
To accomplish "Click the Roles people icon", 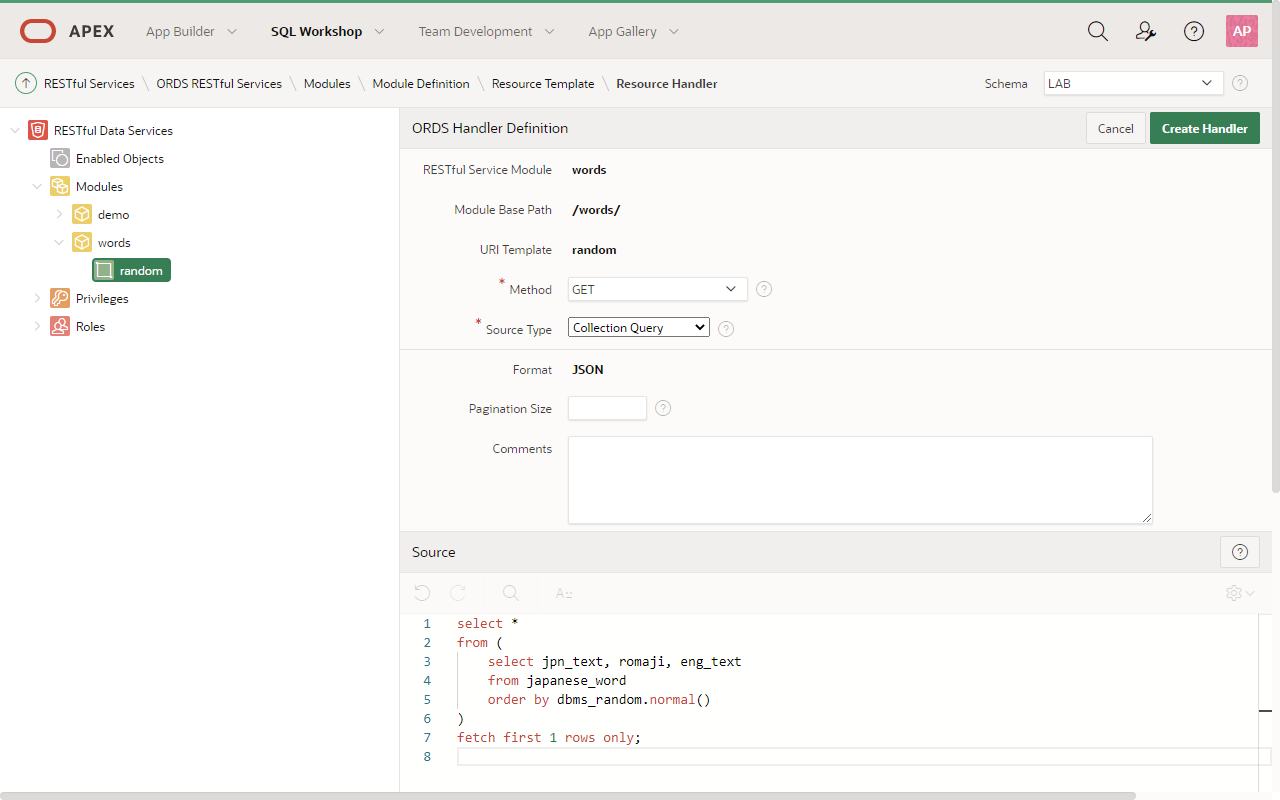I will 60,326.
